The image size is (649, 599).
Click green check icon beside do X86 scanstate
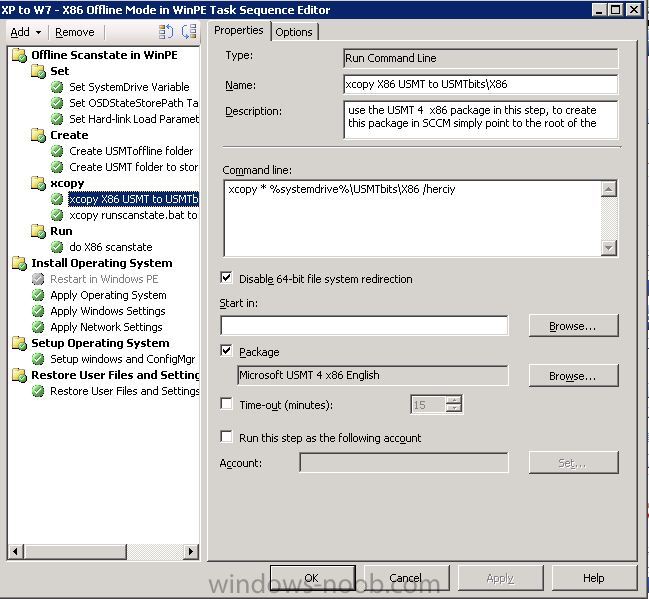(x=57, y=247)
